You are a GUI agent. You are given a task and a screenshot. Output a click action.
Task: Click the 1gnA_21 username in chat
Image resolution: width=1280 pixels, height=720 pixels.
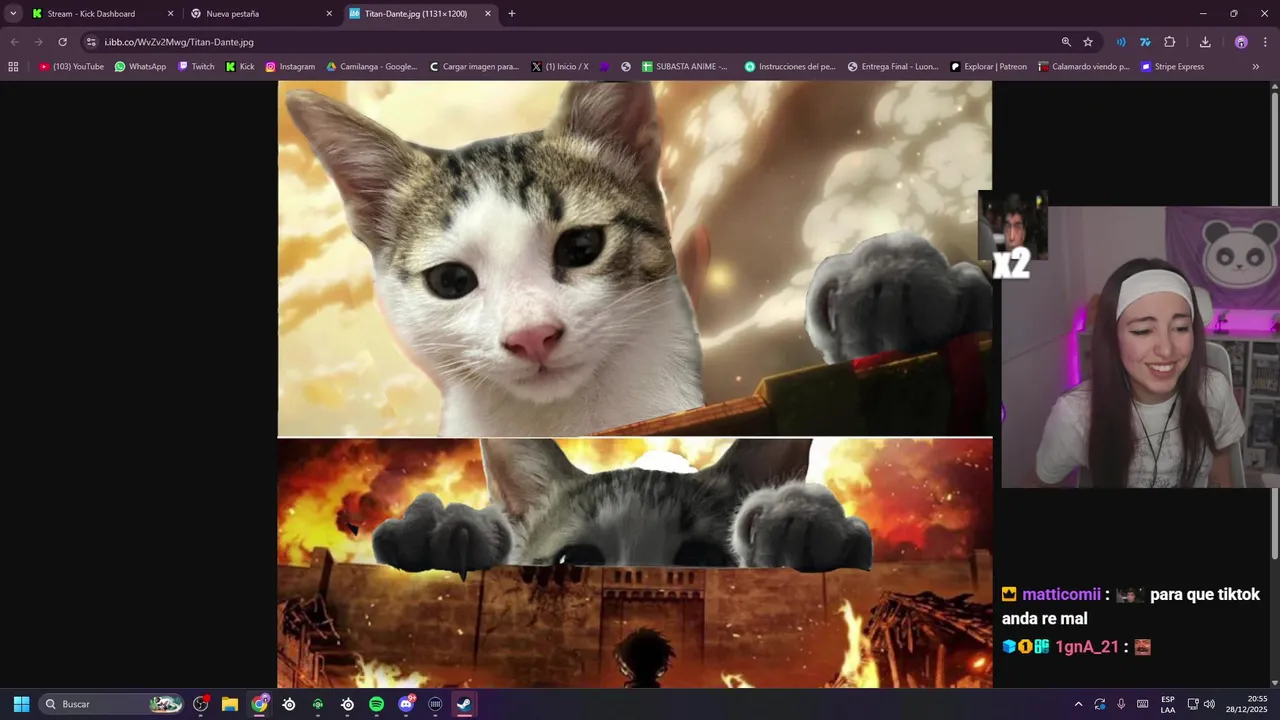[1087, 647]
